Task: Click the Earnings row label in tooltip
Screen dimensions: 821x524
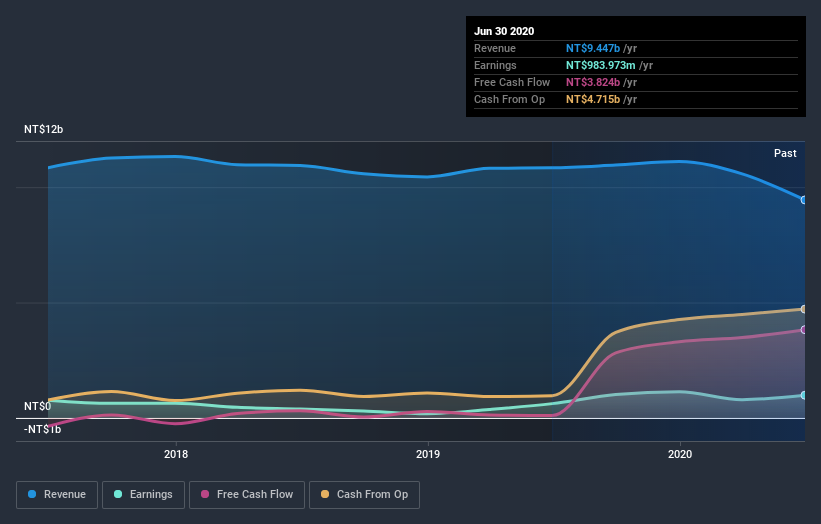Action: [x=495, y=65]
